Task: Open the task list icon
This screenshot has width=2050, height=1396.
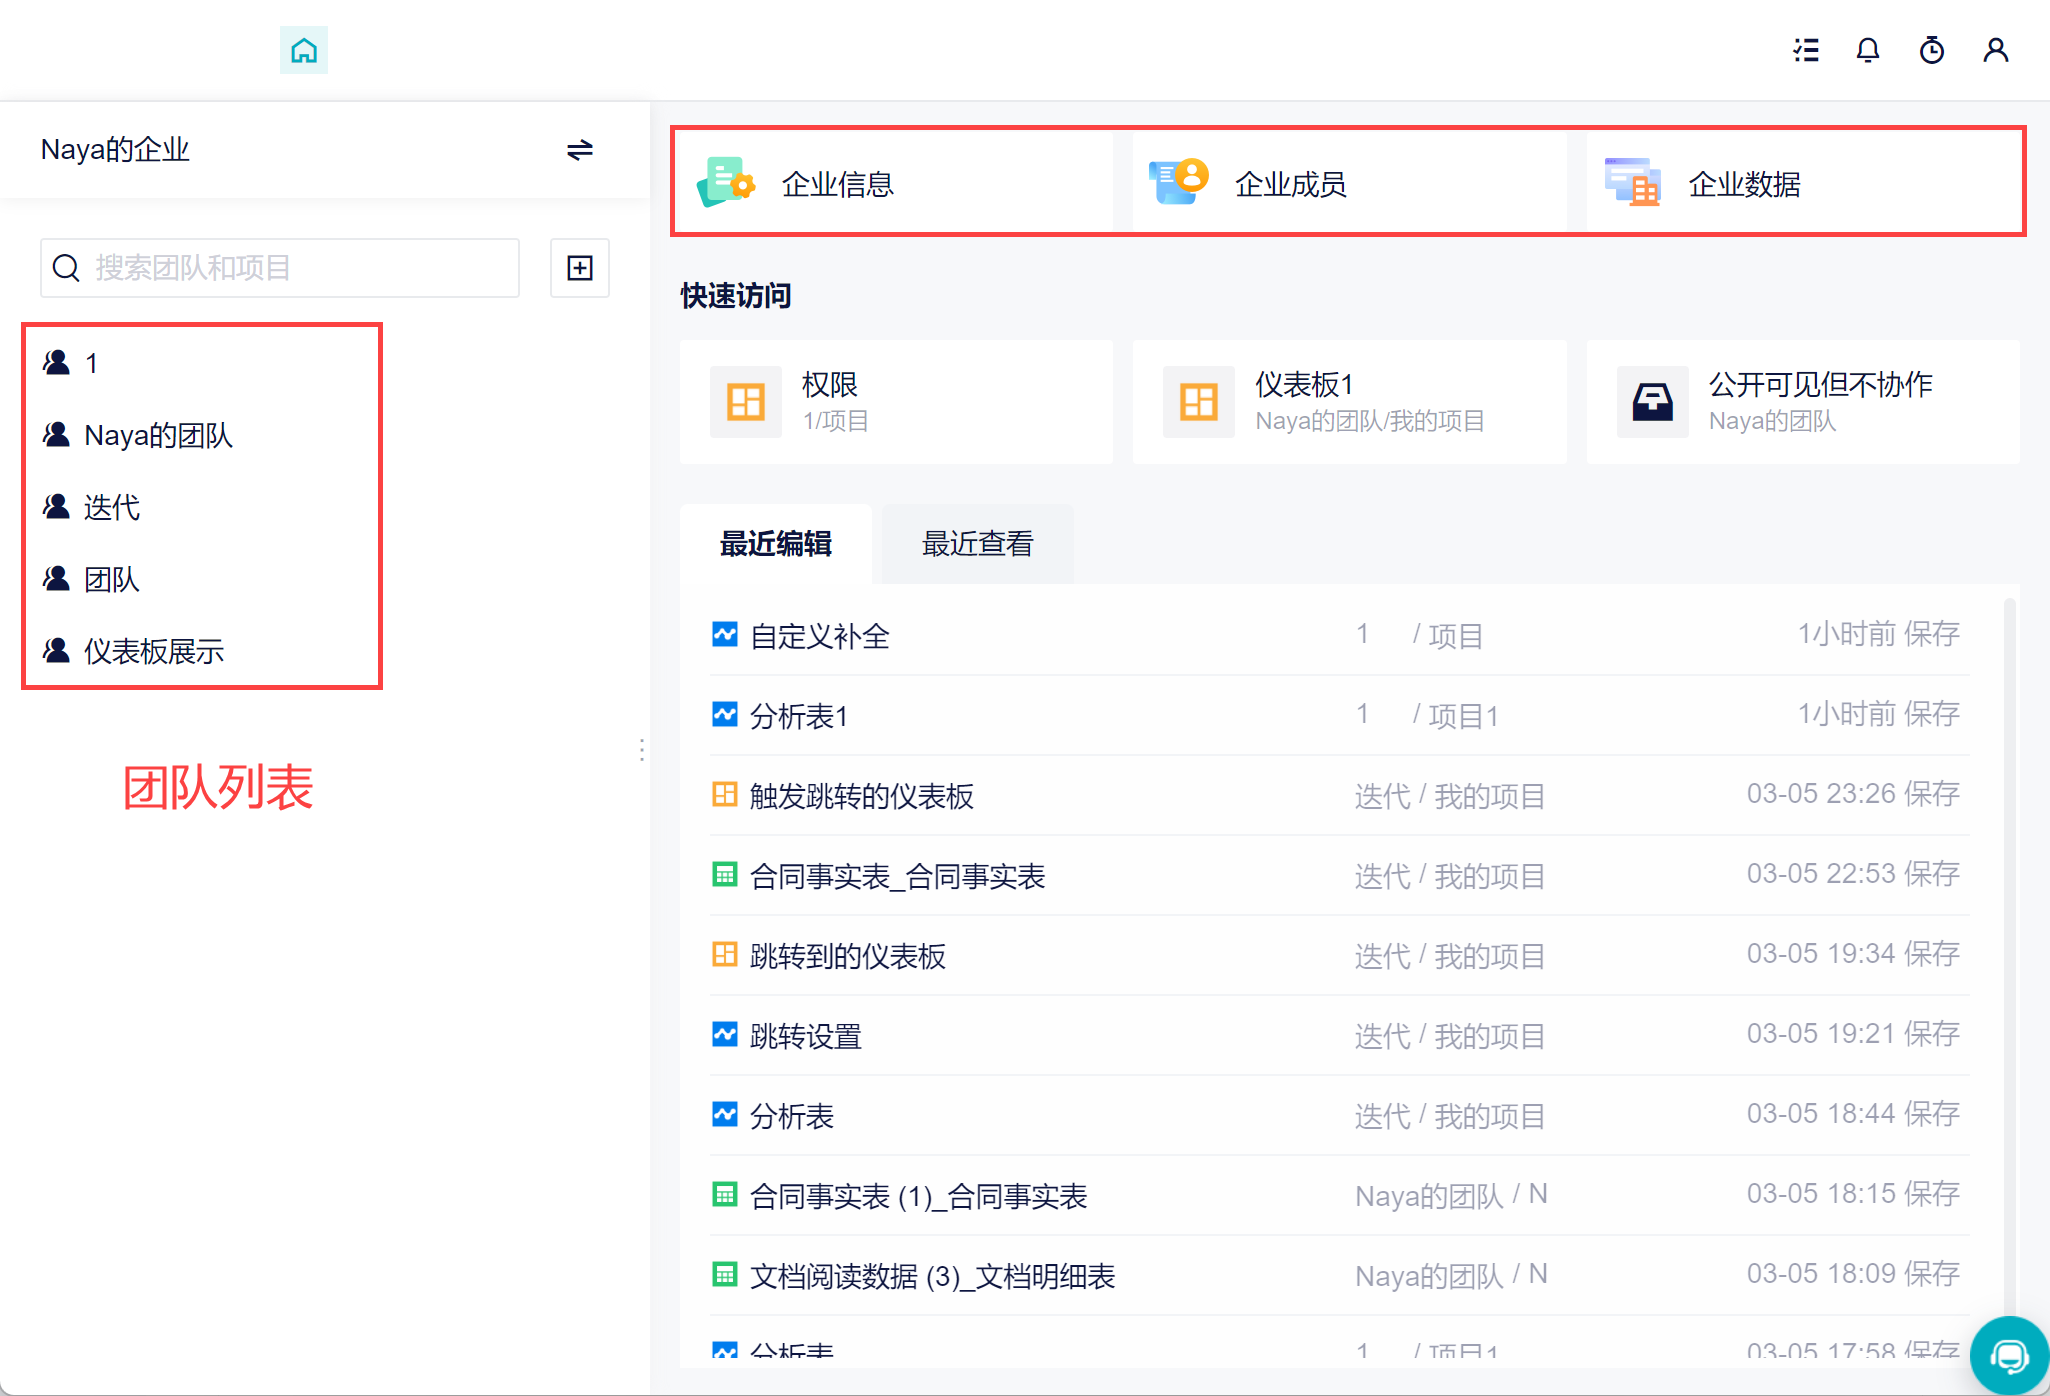Action: 1806,50
